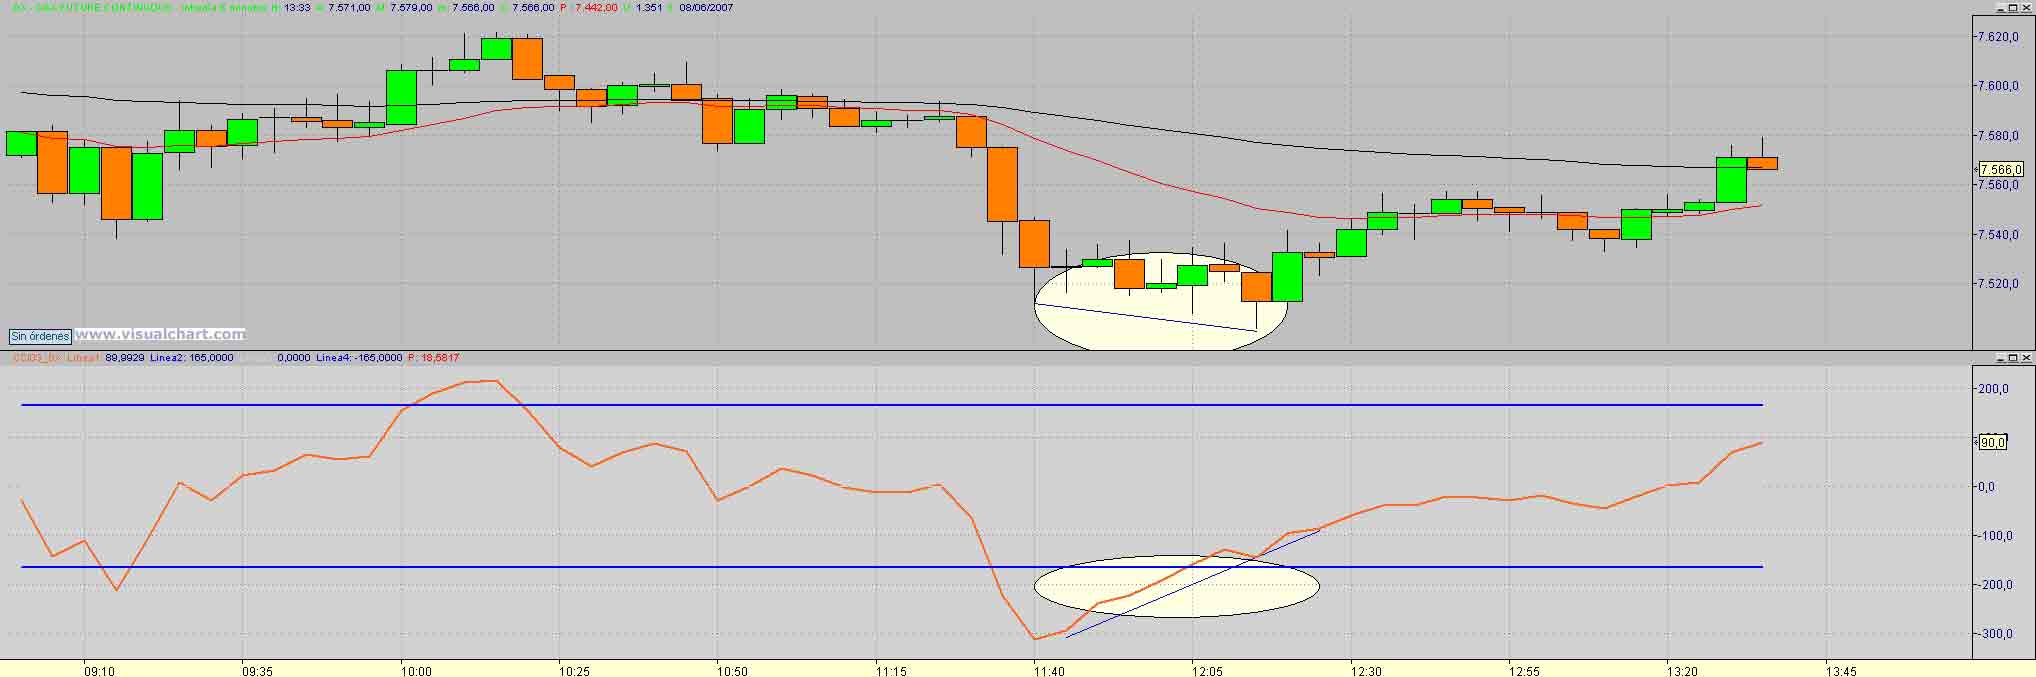The image size is (2036, 677).
Task: Click the 10:00 time axis label
Action: pyautogui.click(x=416, y=671)
